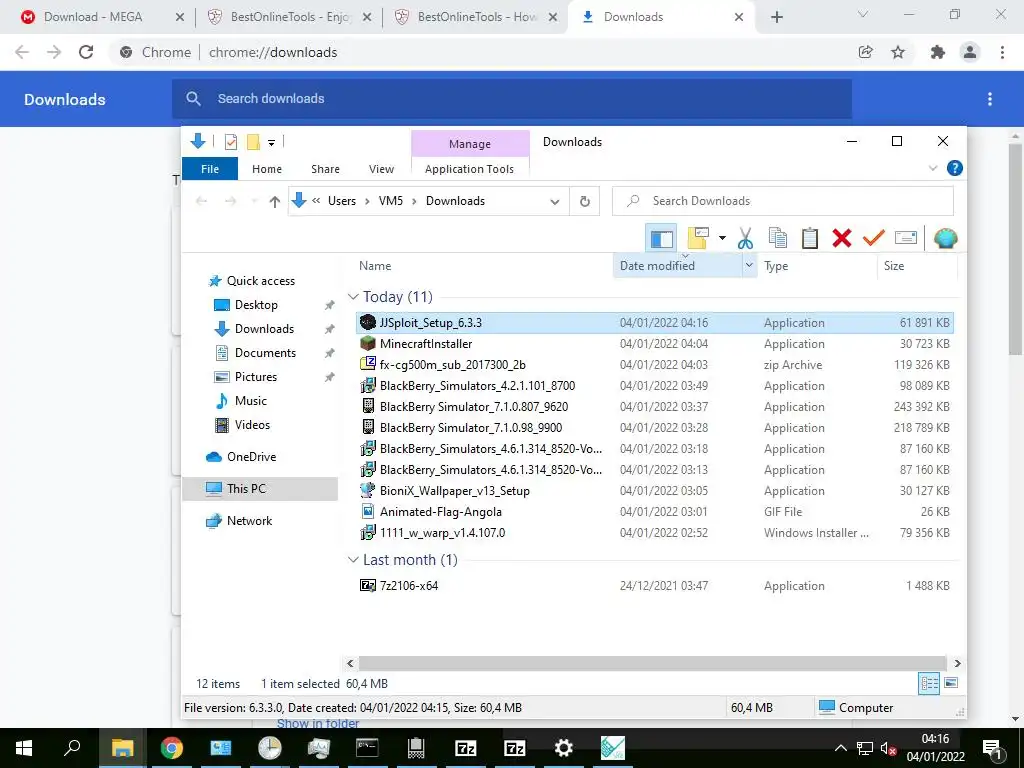Click the blue Help question mark icon

[x=954, y=168]
